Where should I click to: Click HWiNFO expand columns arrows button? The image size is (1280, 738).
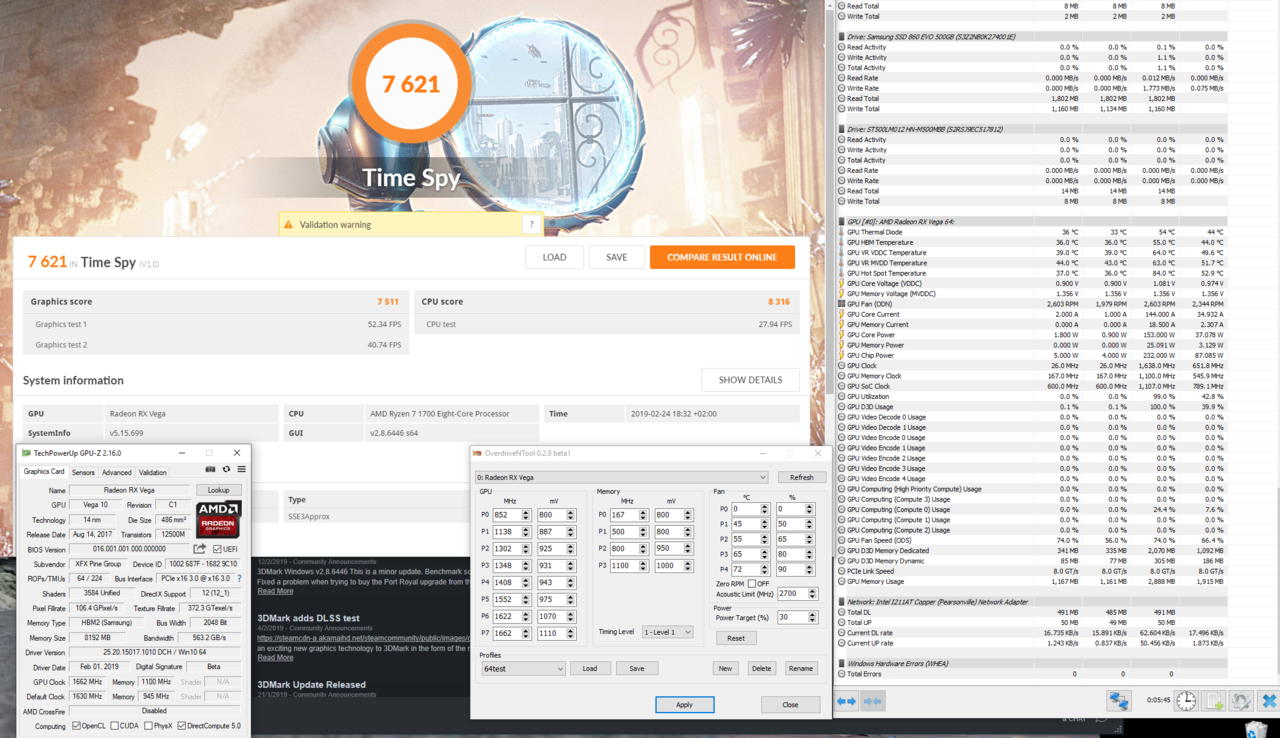(x=846, y=701)
